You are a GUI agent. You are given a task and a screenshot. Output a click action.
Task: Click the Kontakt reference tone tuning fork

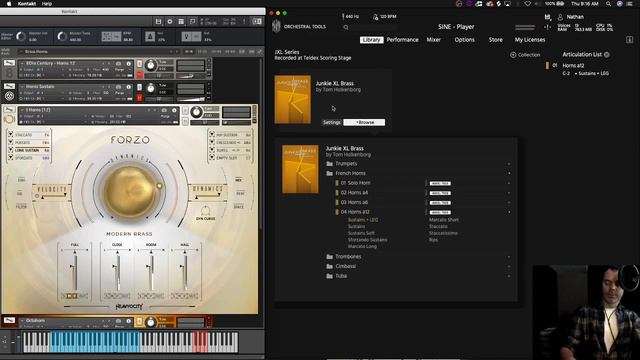coord(186,37)
